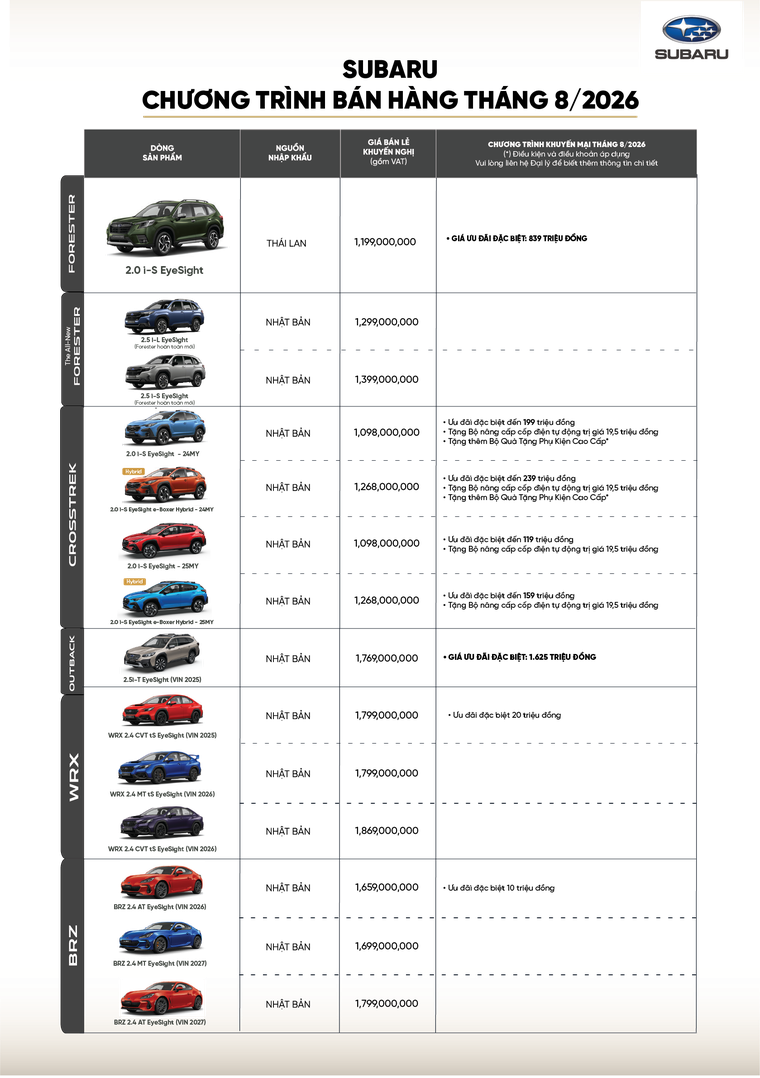The image size is (760, 1078).
Task: Select the Outback 2.5i-T car image
Action: 162,653
